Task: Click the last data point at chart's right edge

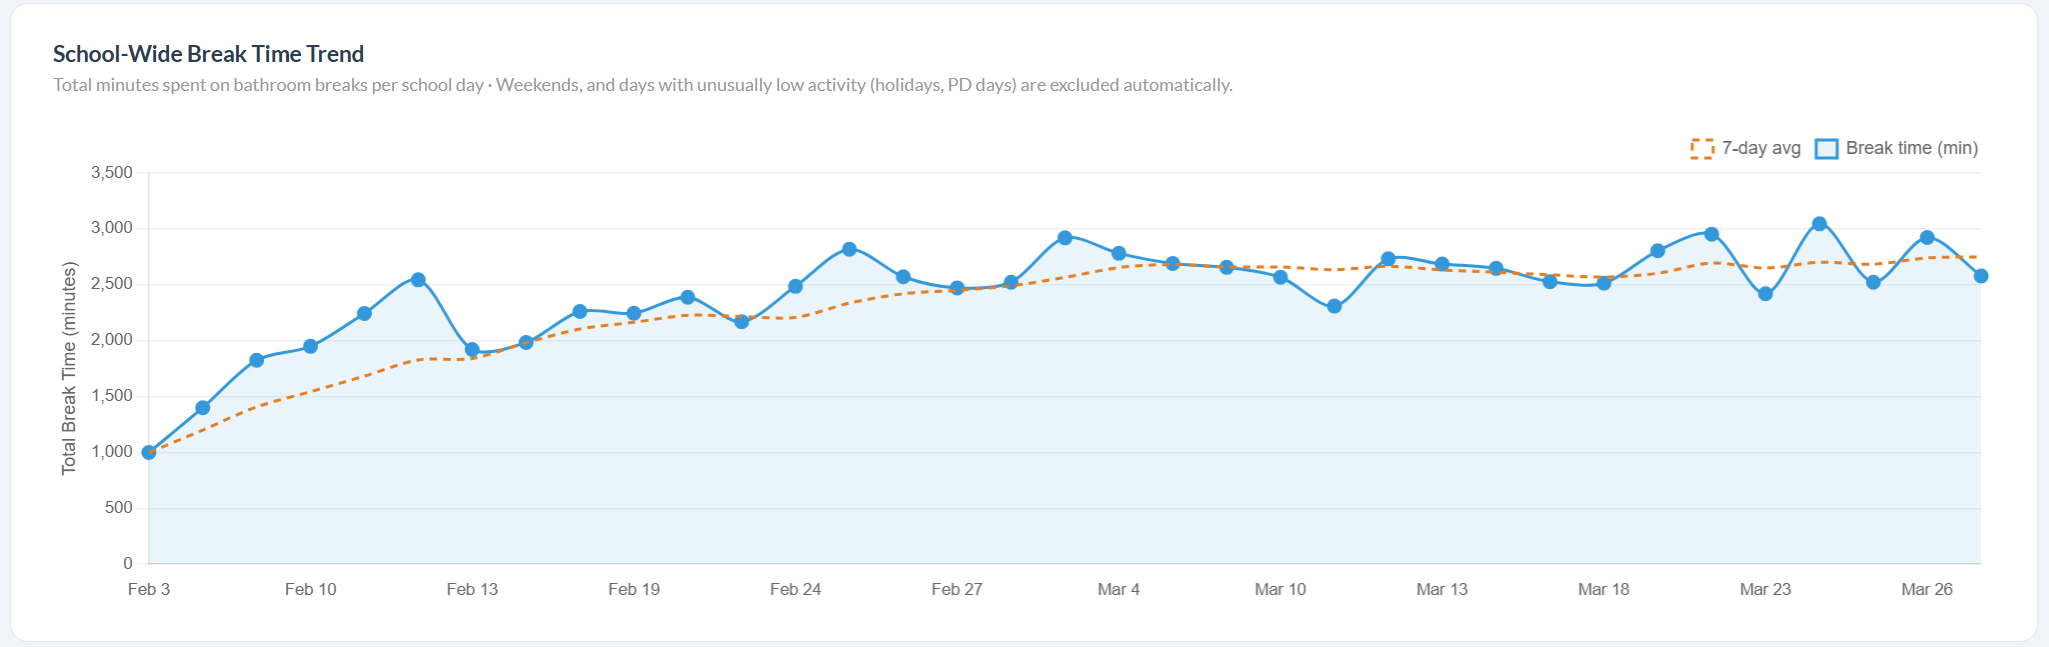Action: (x=1981, y=276)
